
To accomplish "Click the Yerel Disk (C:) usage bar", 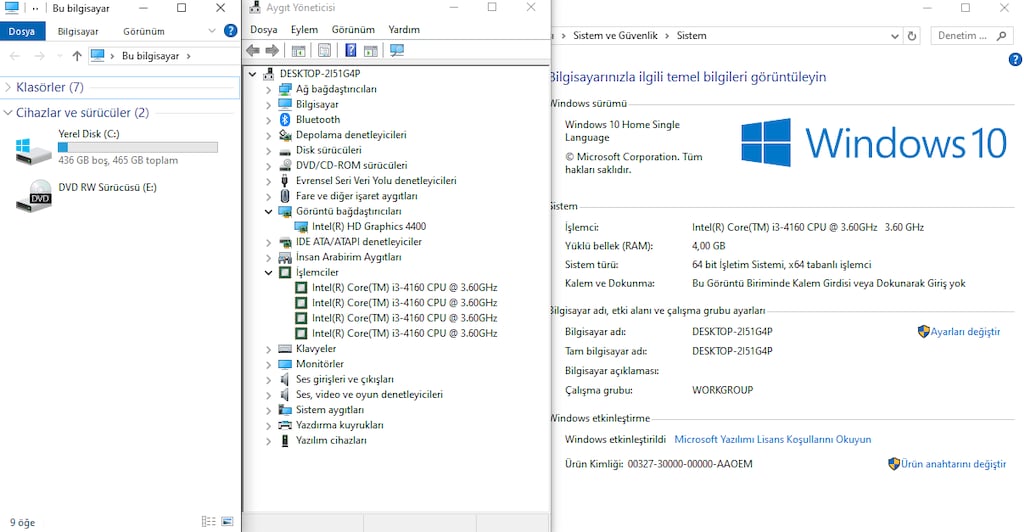I will (x=138, y=148).
